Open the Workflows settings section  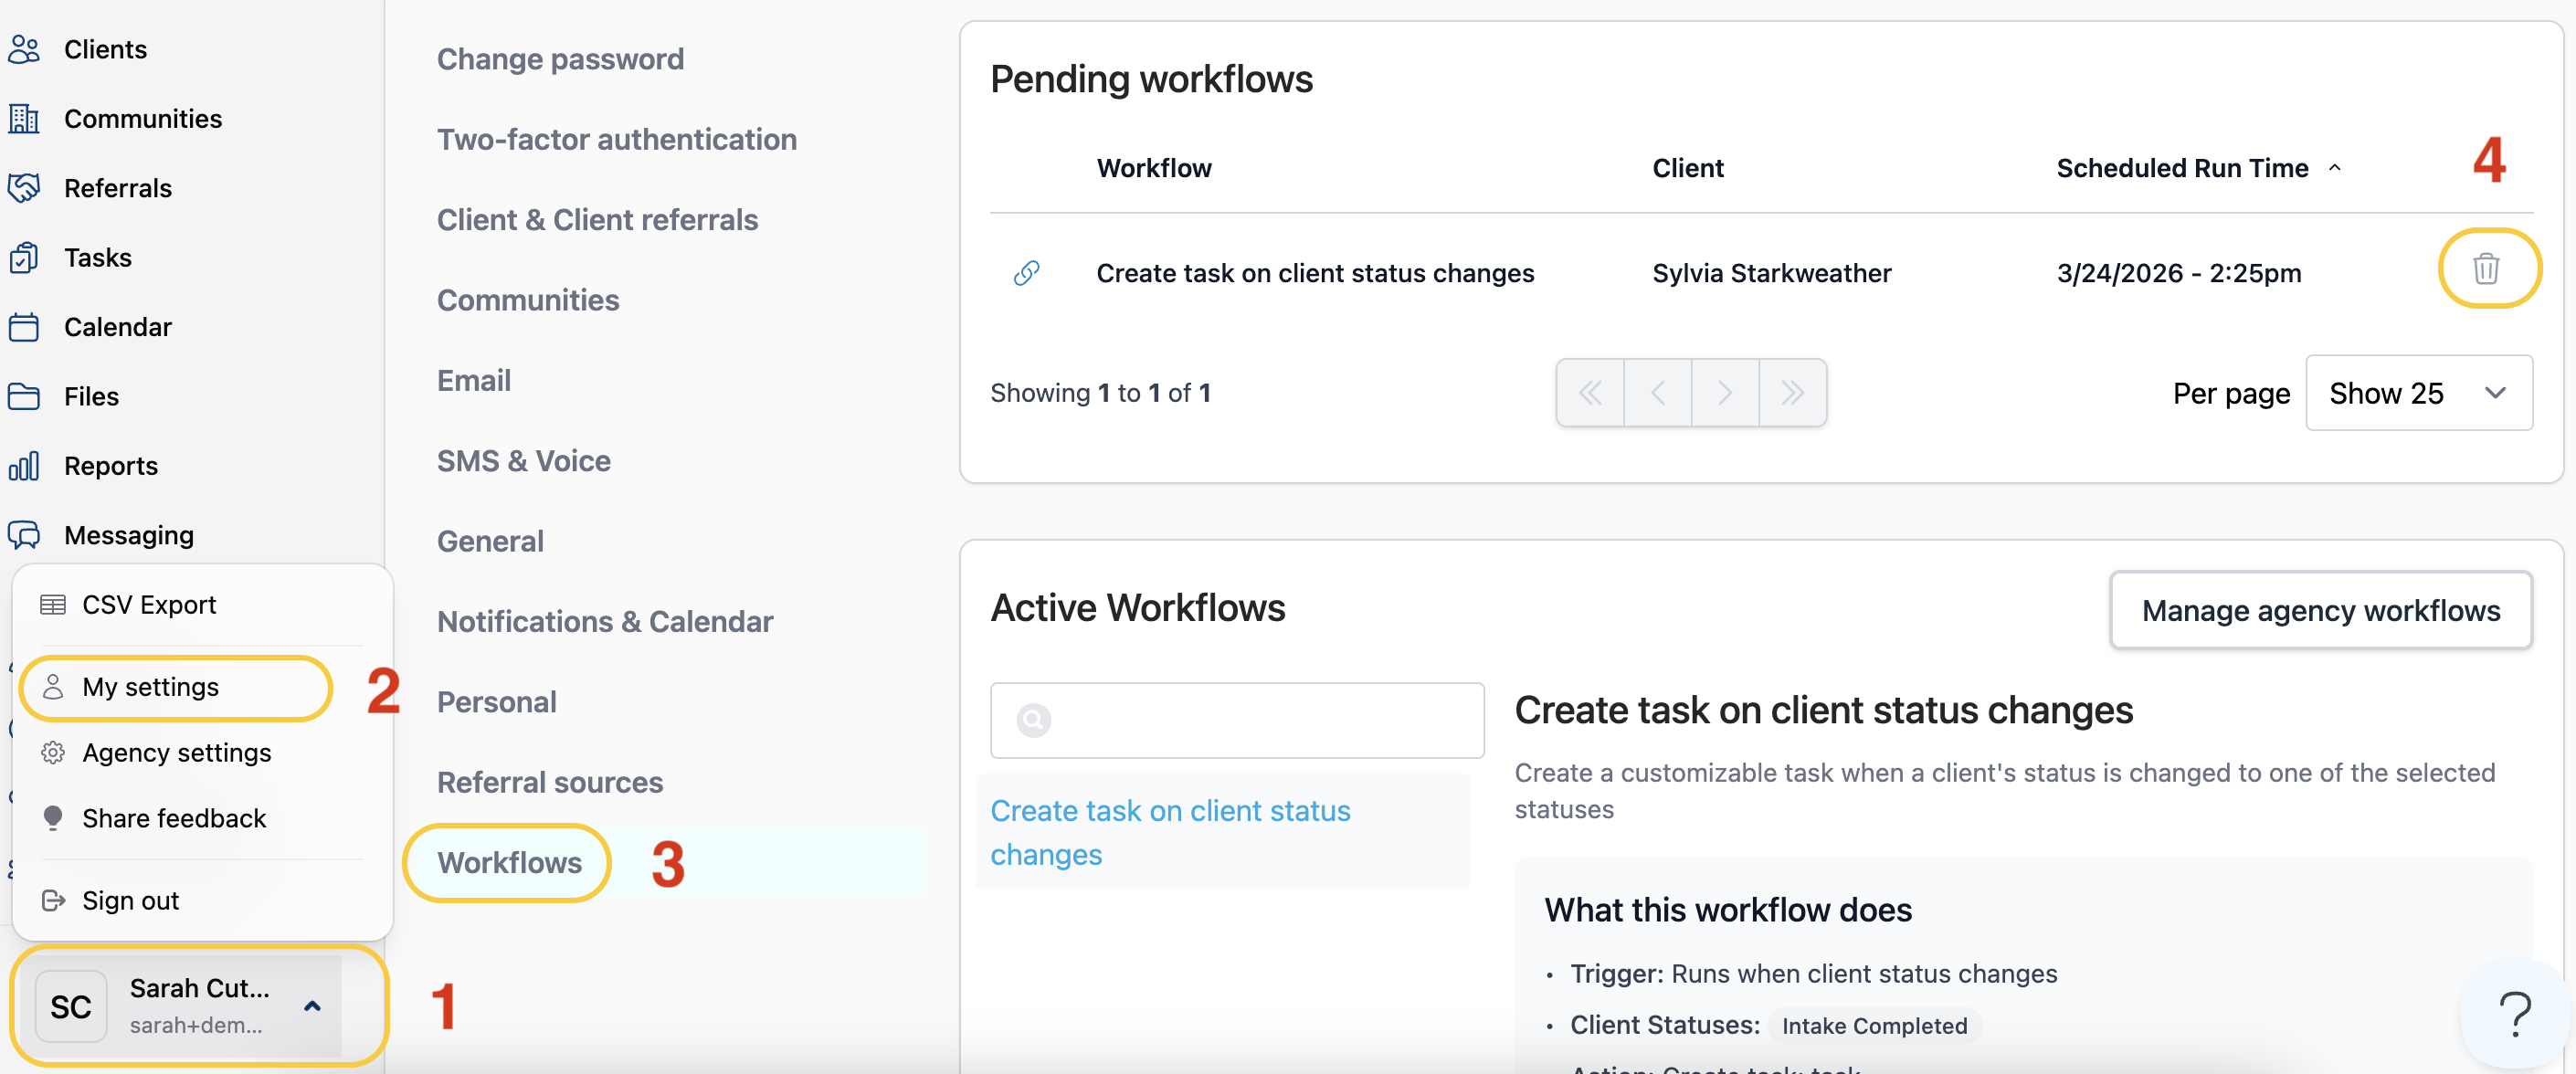click(509, 862)
